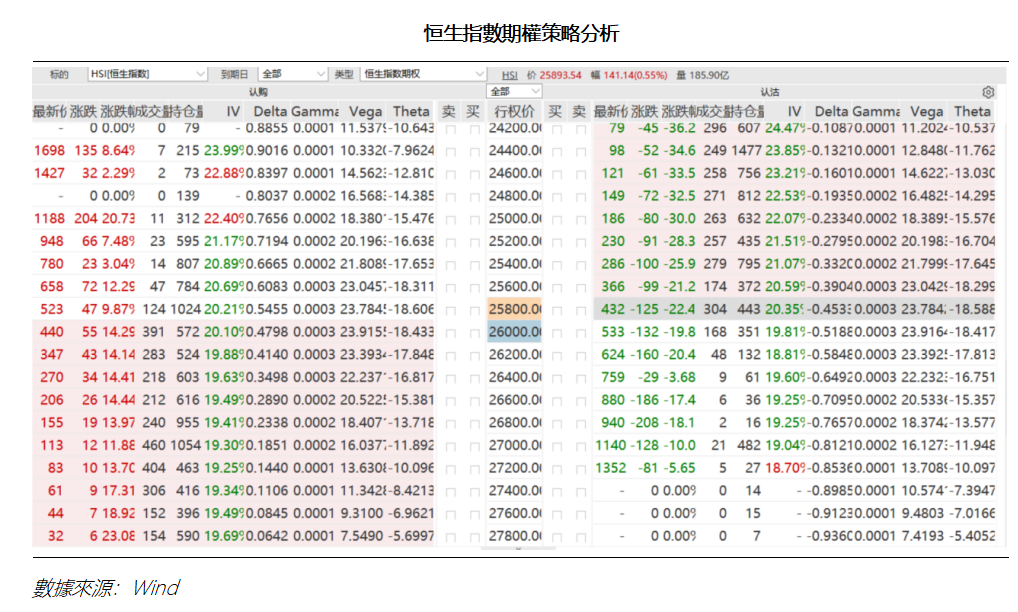Click call last price 948
This screenshot has height=612, width=1018.
(52, 241)
